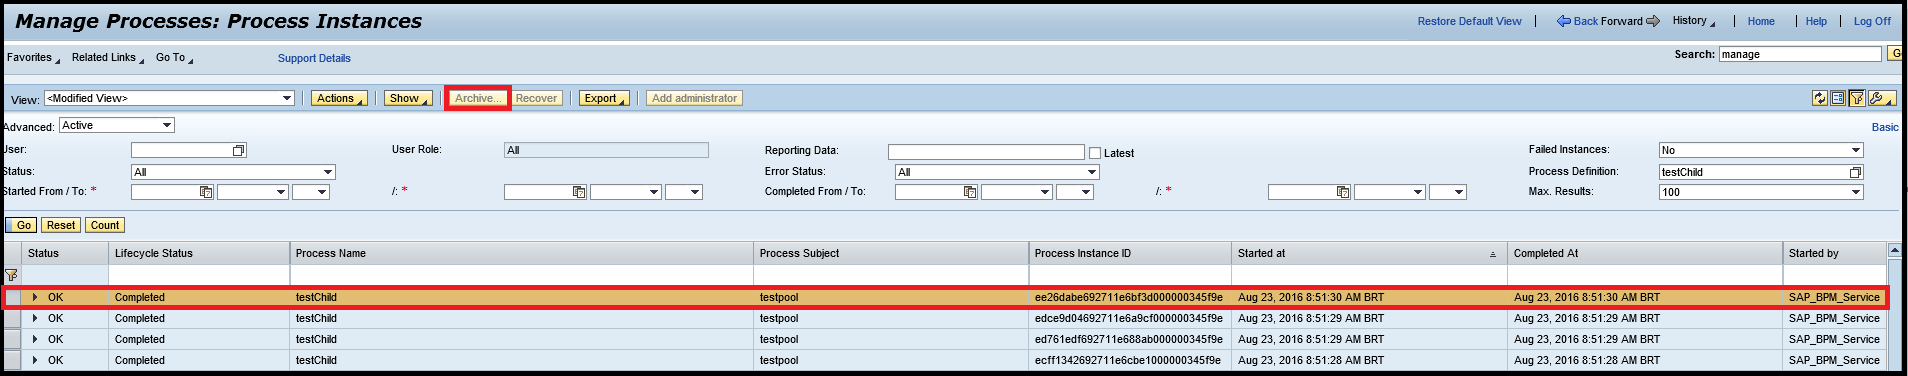Click the Process Name column header
The width and height of the screenshot is (1908, 376).
pyautogui.click(x=521, y=253)
